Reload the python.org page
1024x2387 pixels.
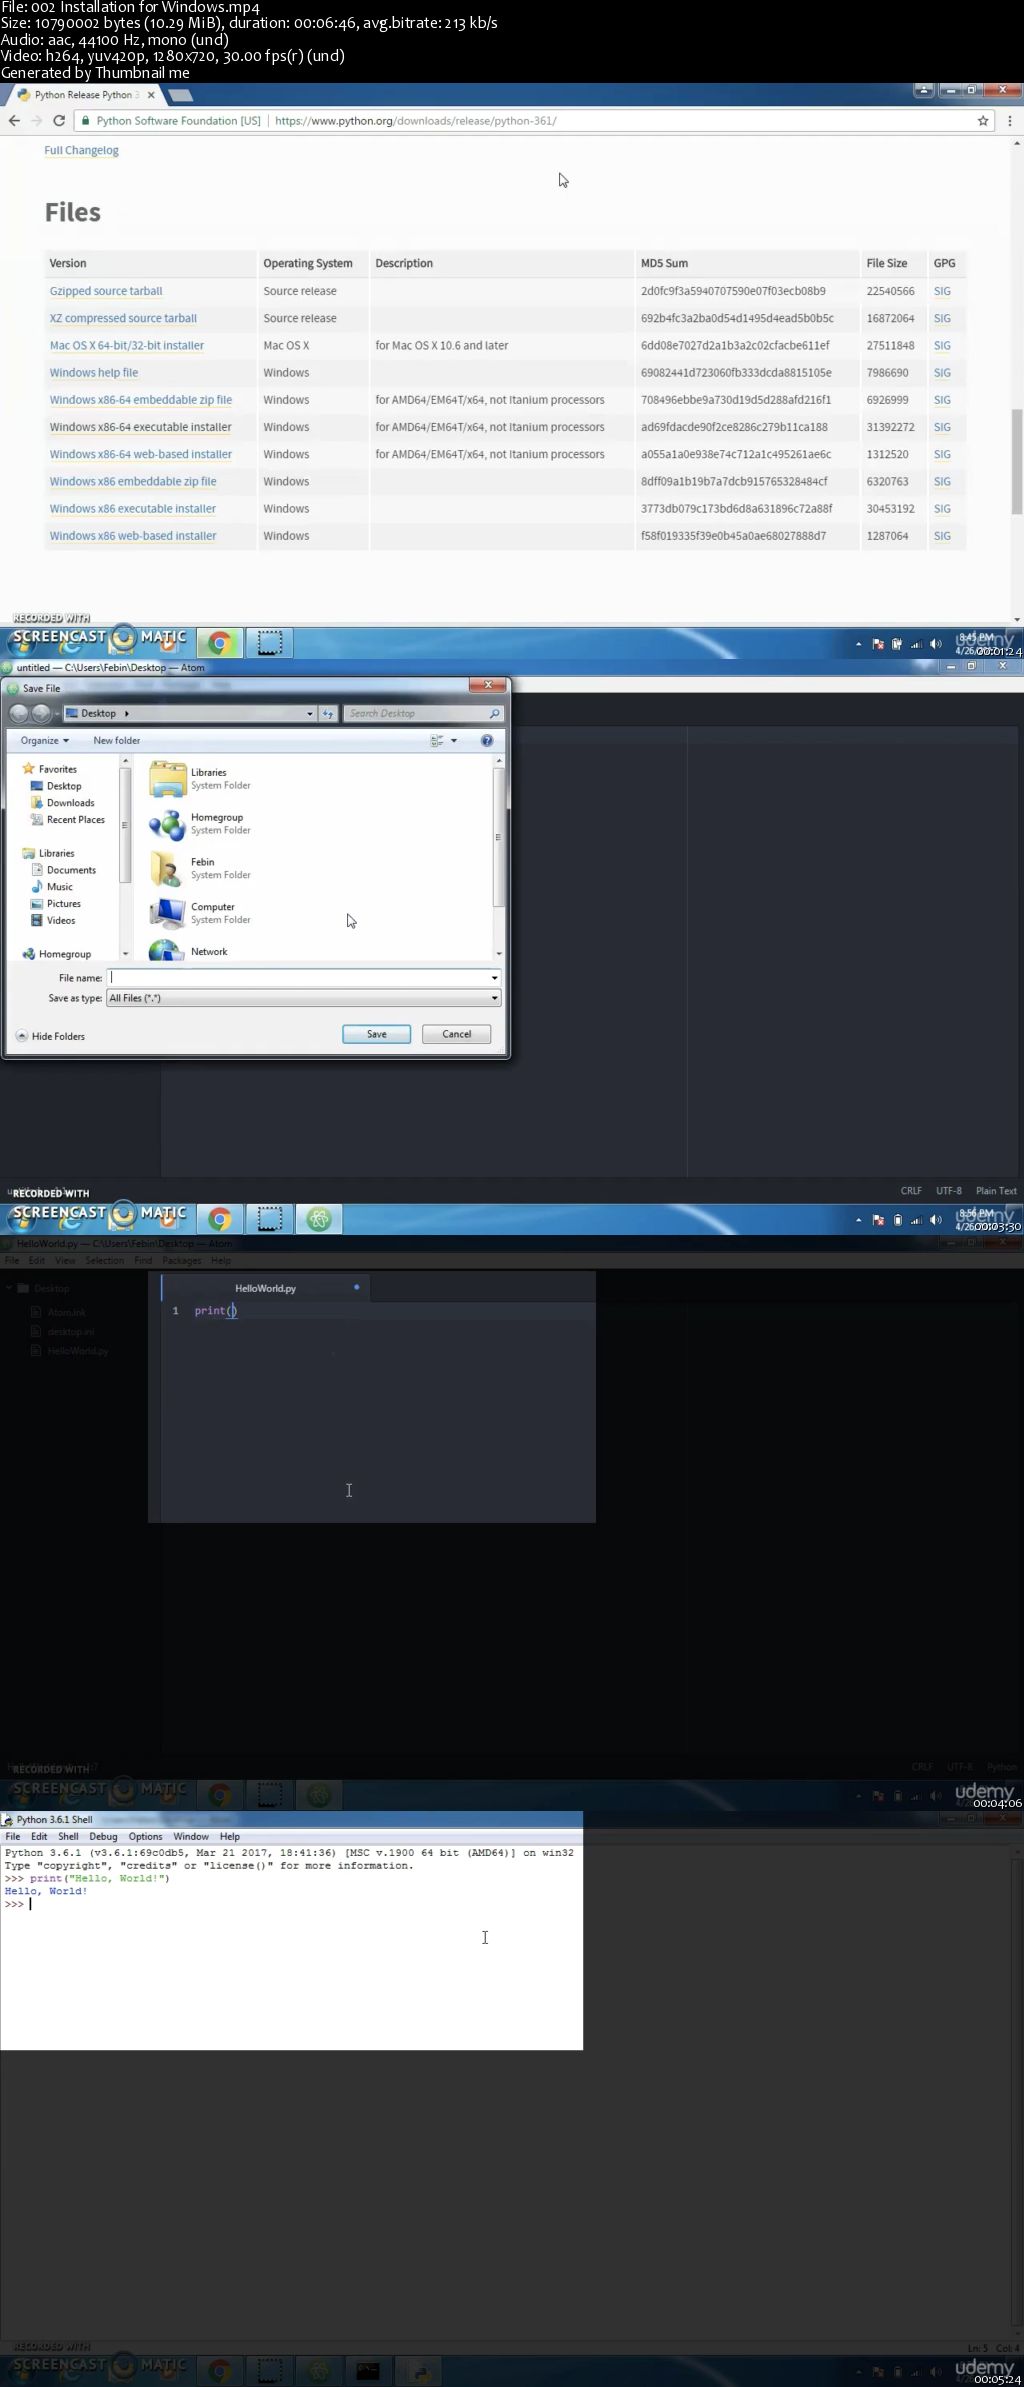tap(59, 120)
